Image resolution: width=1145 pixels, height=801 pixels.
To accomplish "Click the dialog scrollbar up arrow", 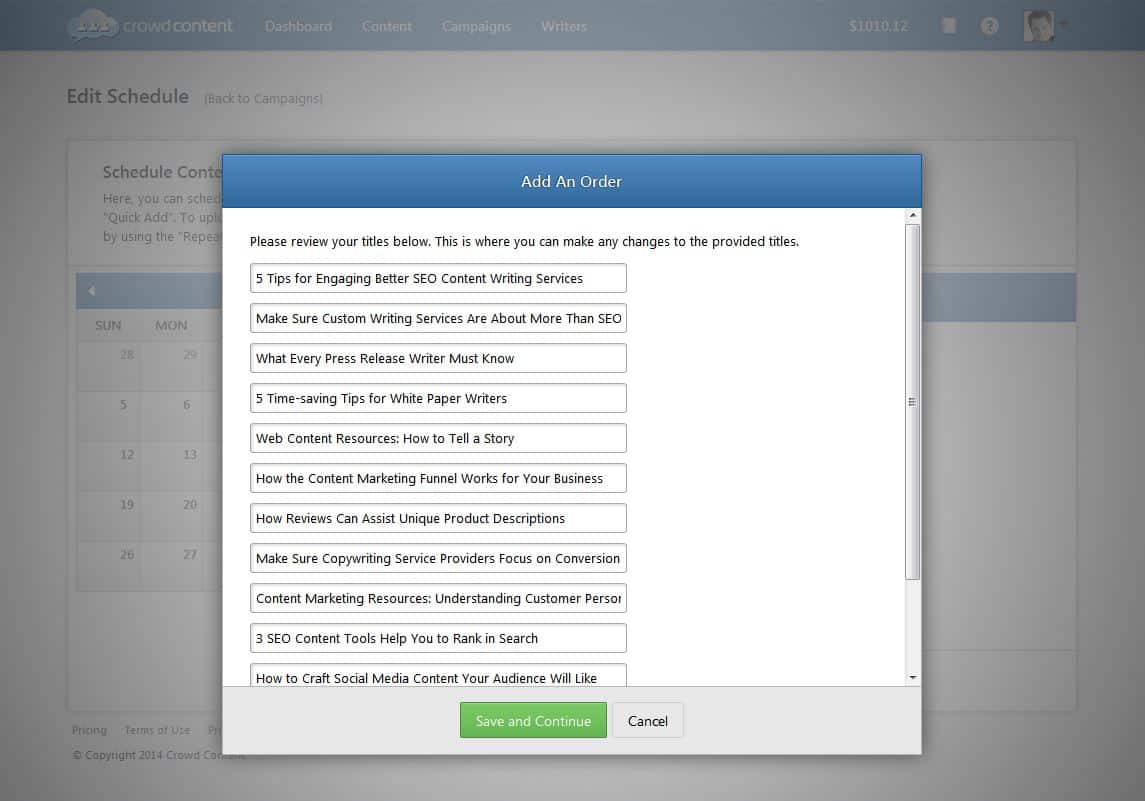I will tap(913, 214).
